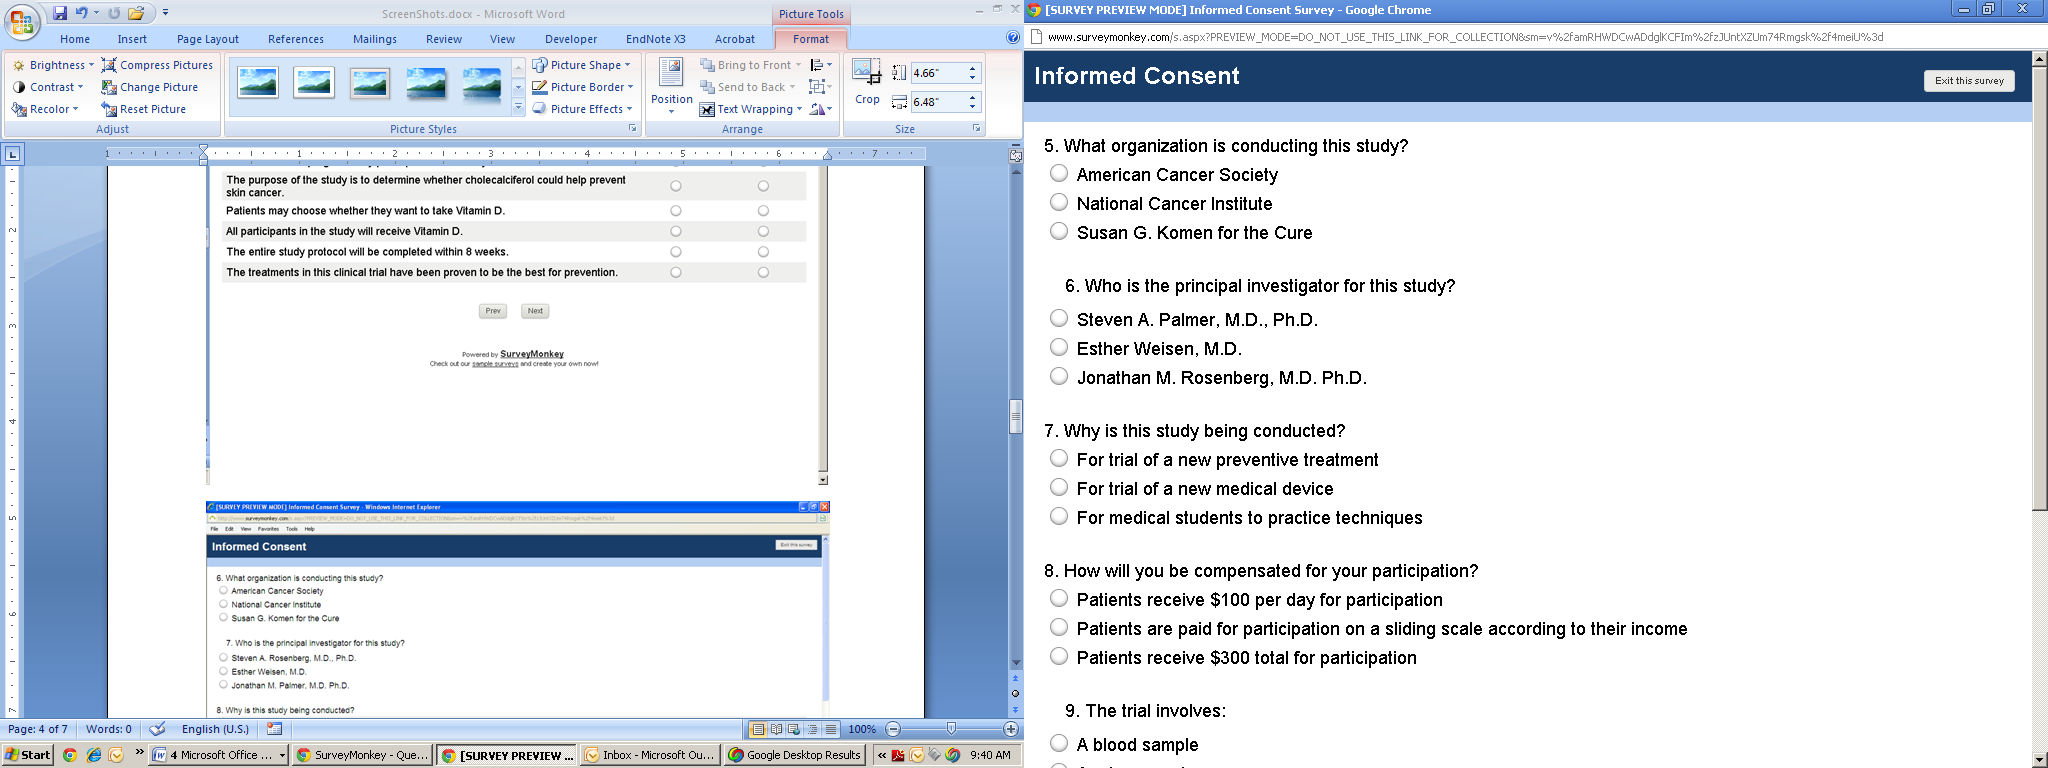Click the ruler tab selector box
Viewport: 2048px width, 768px height.
click(x=12, y=154)
